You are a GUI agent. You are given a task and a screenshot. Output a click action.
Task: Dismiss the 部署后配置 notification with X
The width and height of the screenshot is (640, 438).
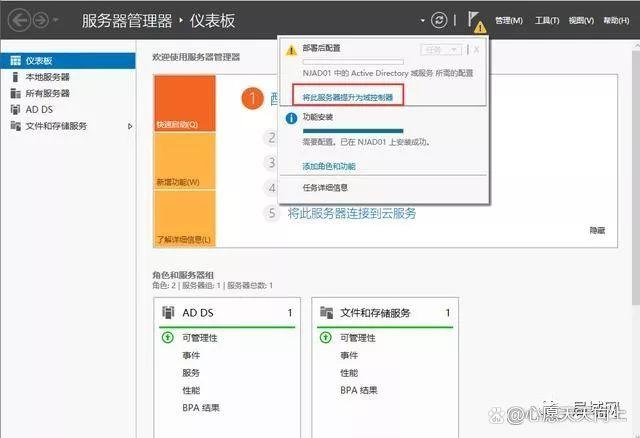[x=476, y=50]
